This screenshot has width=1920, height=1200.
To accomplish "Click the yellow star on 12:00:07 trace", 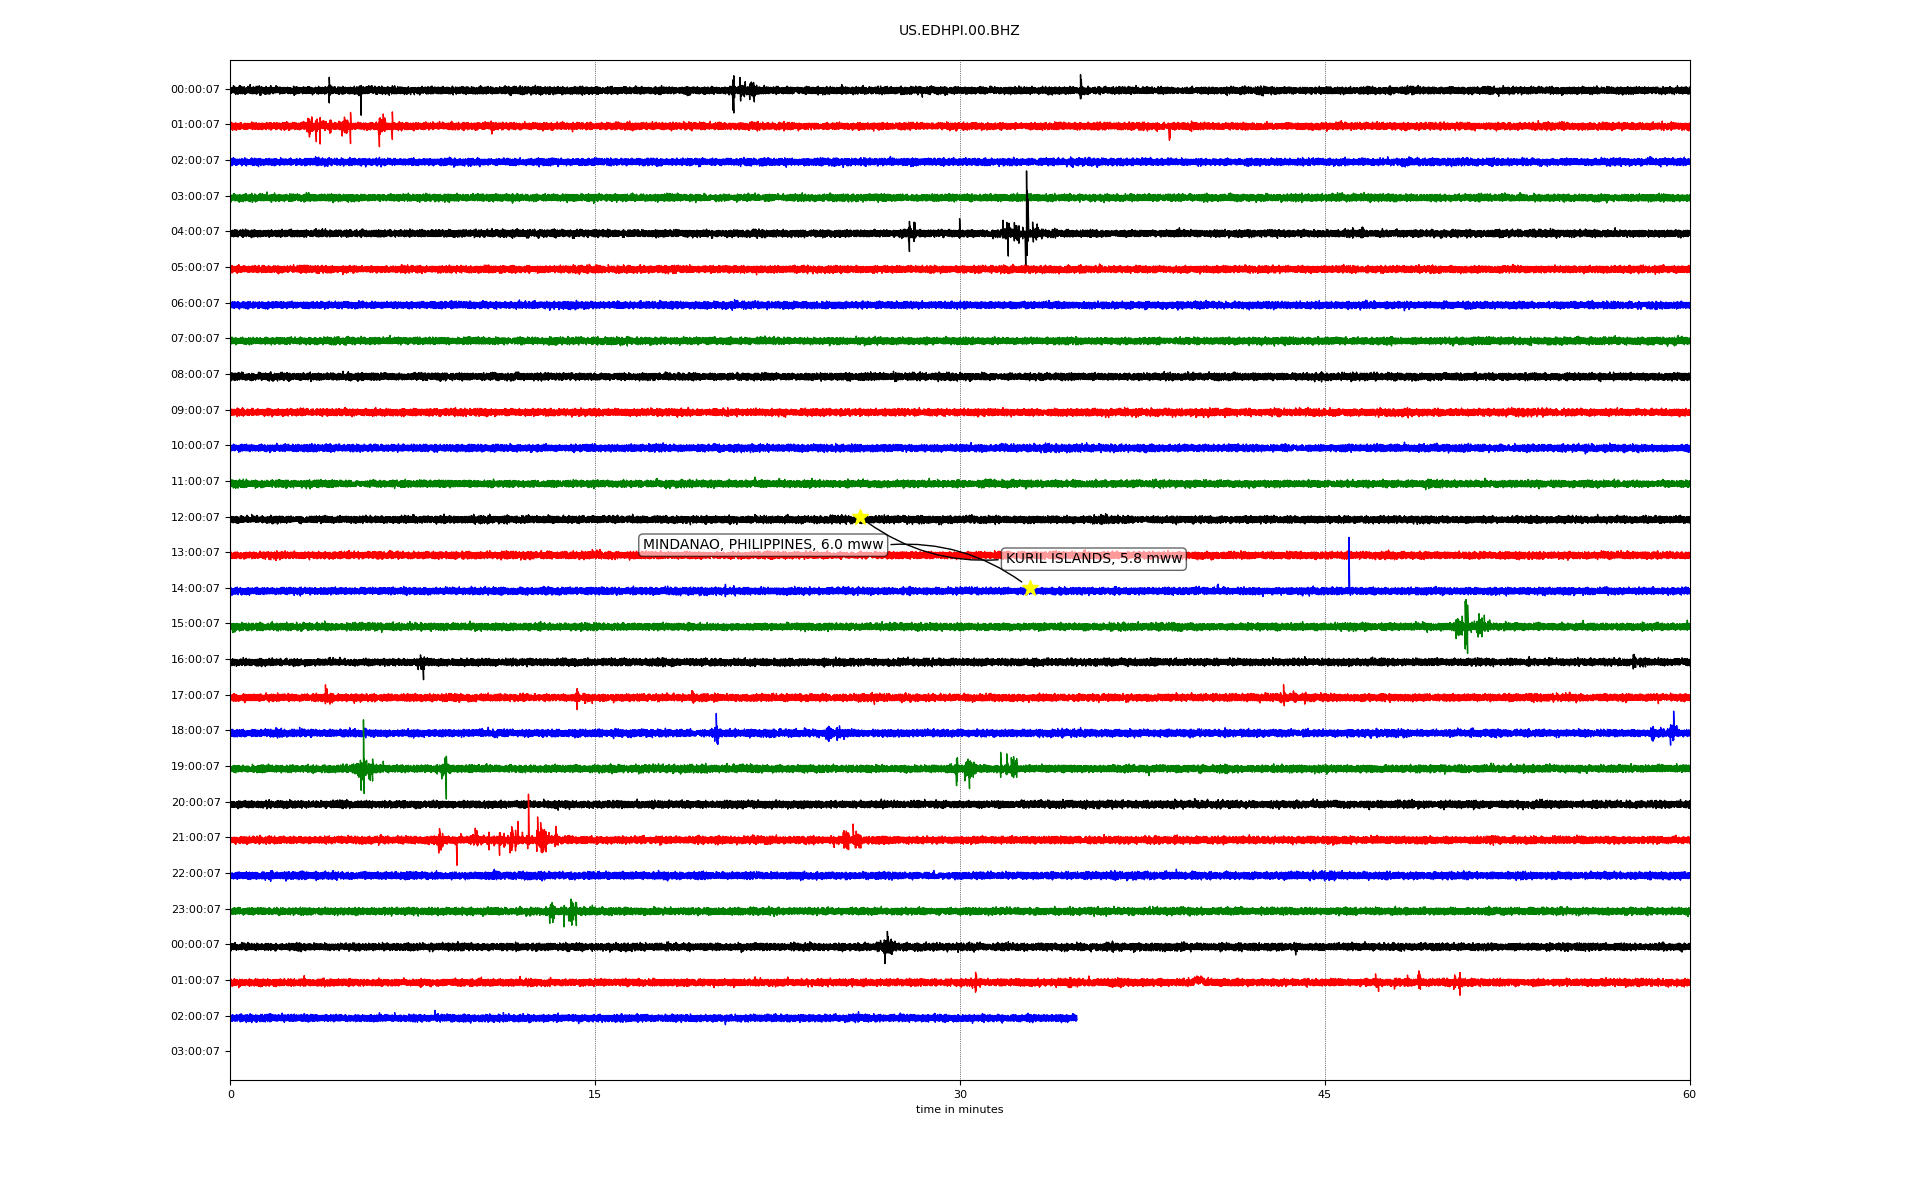I will [859, 517].
